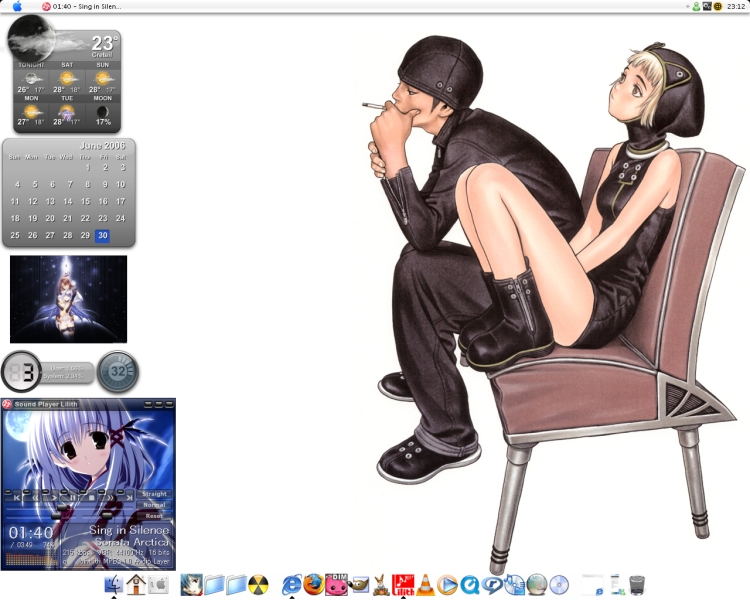Click June 2006 calendar header
Screen dimensions: 750x600
point(102,145)
